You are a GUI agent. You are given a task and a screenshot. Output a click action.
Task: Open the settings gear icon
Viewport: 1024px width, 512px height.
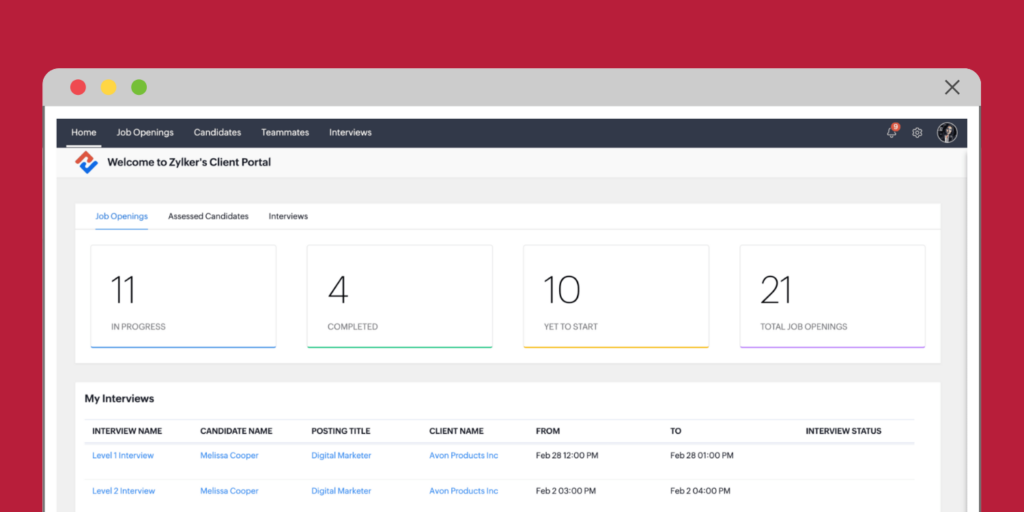coord(917,133)
